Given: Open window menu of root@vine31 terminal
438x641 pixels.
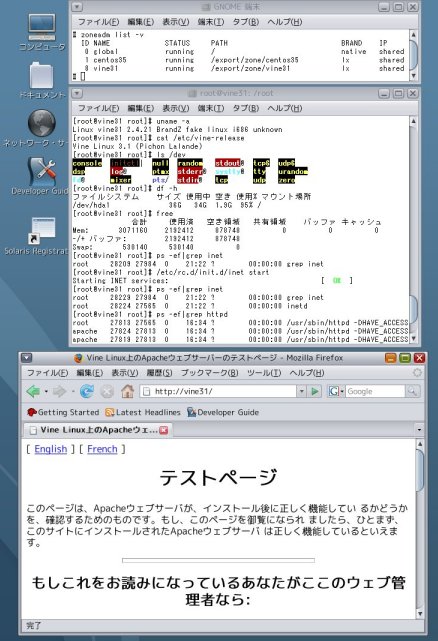Looking at the screenshot, I should pyautogui.click(x=76, y=94).
